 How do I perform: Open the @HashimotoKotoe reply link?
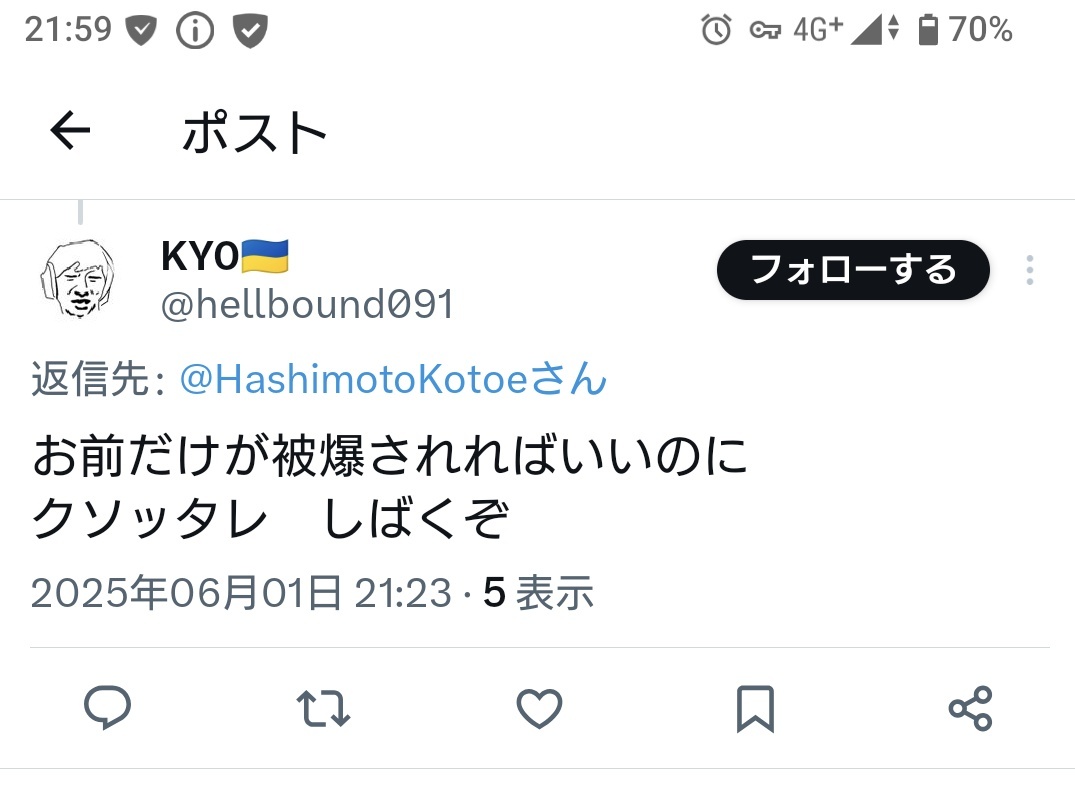click(x=394, y=379)
